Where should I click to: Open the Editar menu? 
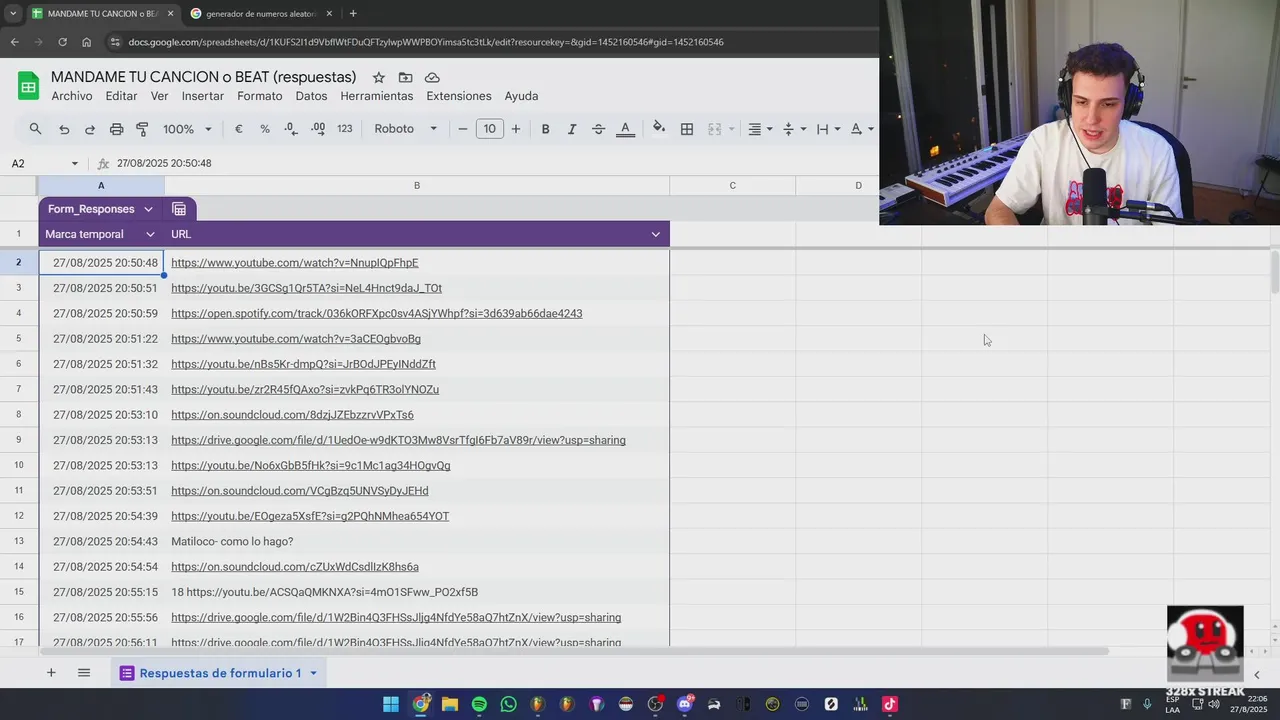(121, 96)
